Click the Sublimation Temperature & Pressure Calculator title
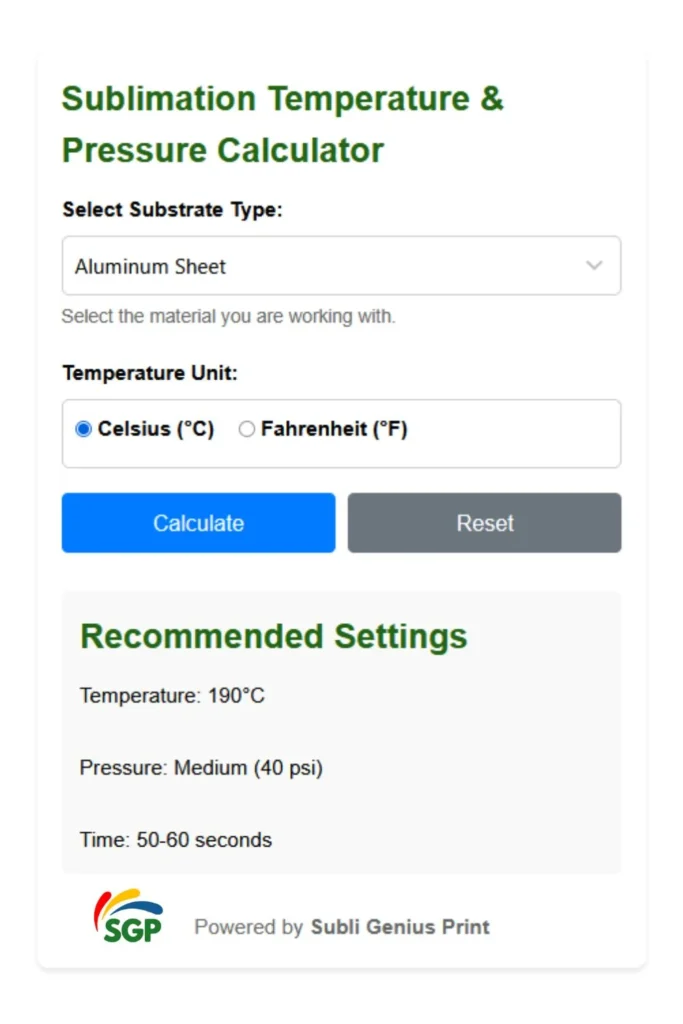Viewport: 683px width, 1024px height. click(x=282, y=125)
